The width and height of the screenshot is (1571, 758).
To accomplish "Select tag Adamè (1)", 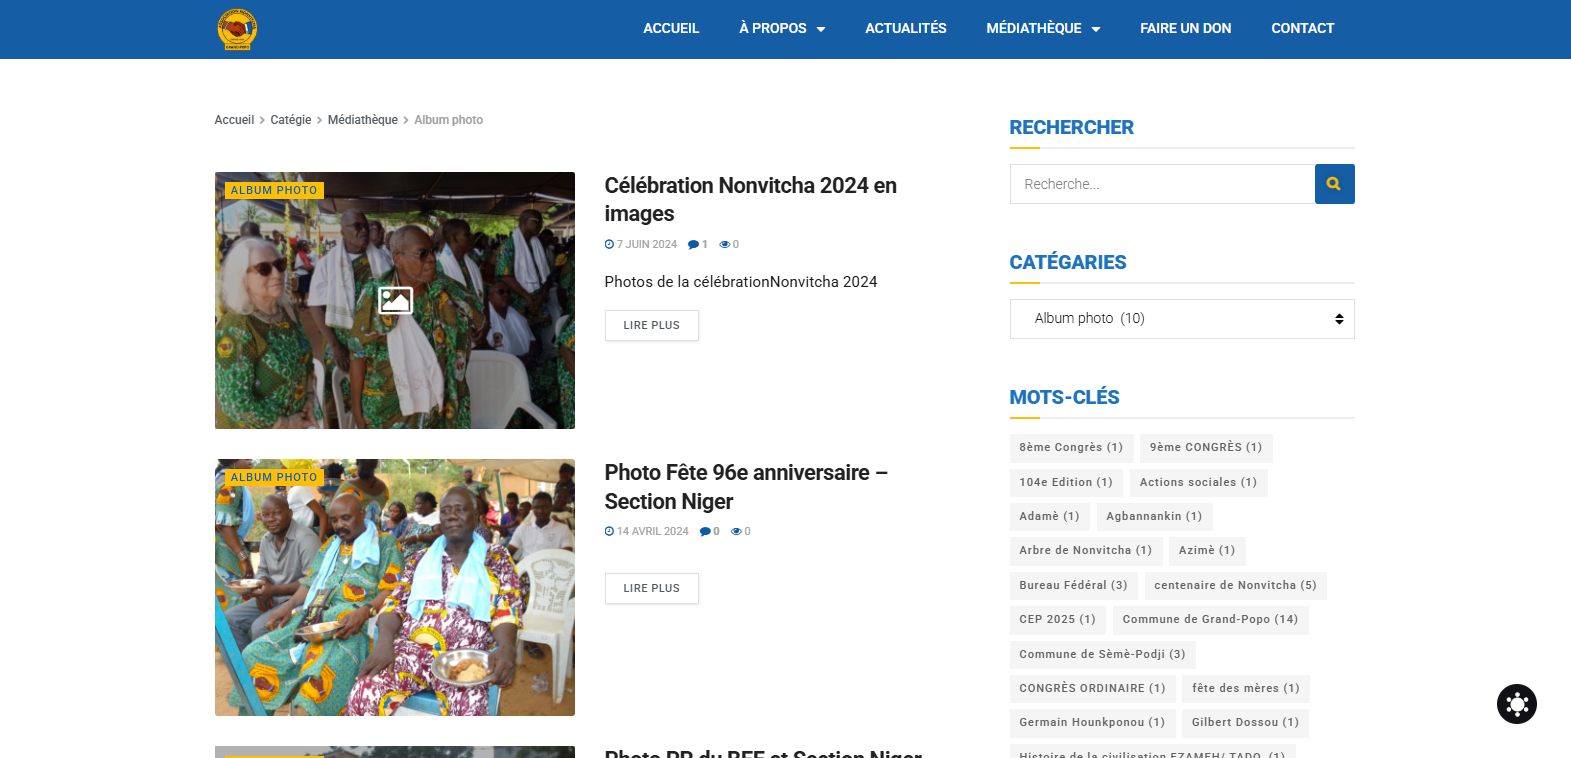I will click(x=1050, y=517).
